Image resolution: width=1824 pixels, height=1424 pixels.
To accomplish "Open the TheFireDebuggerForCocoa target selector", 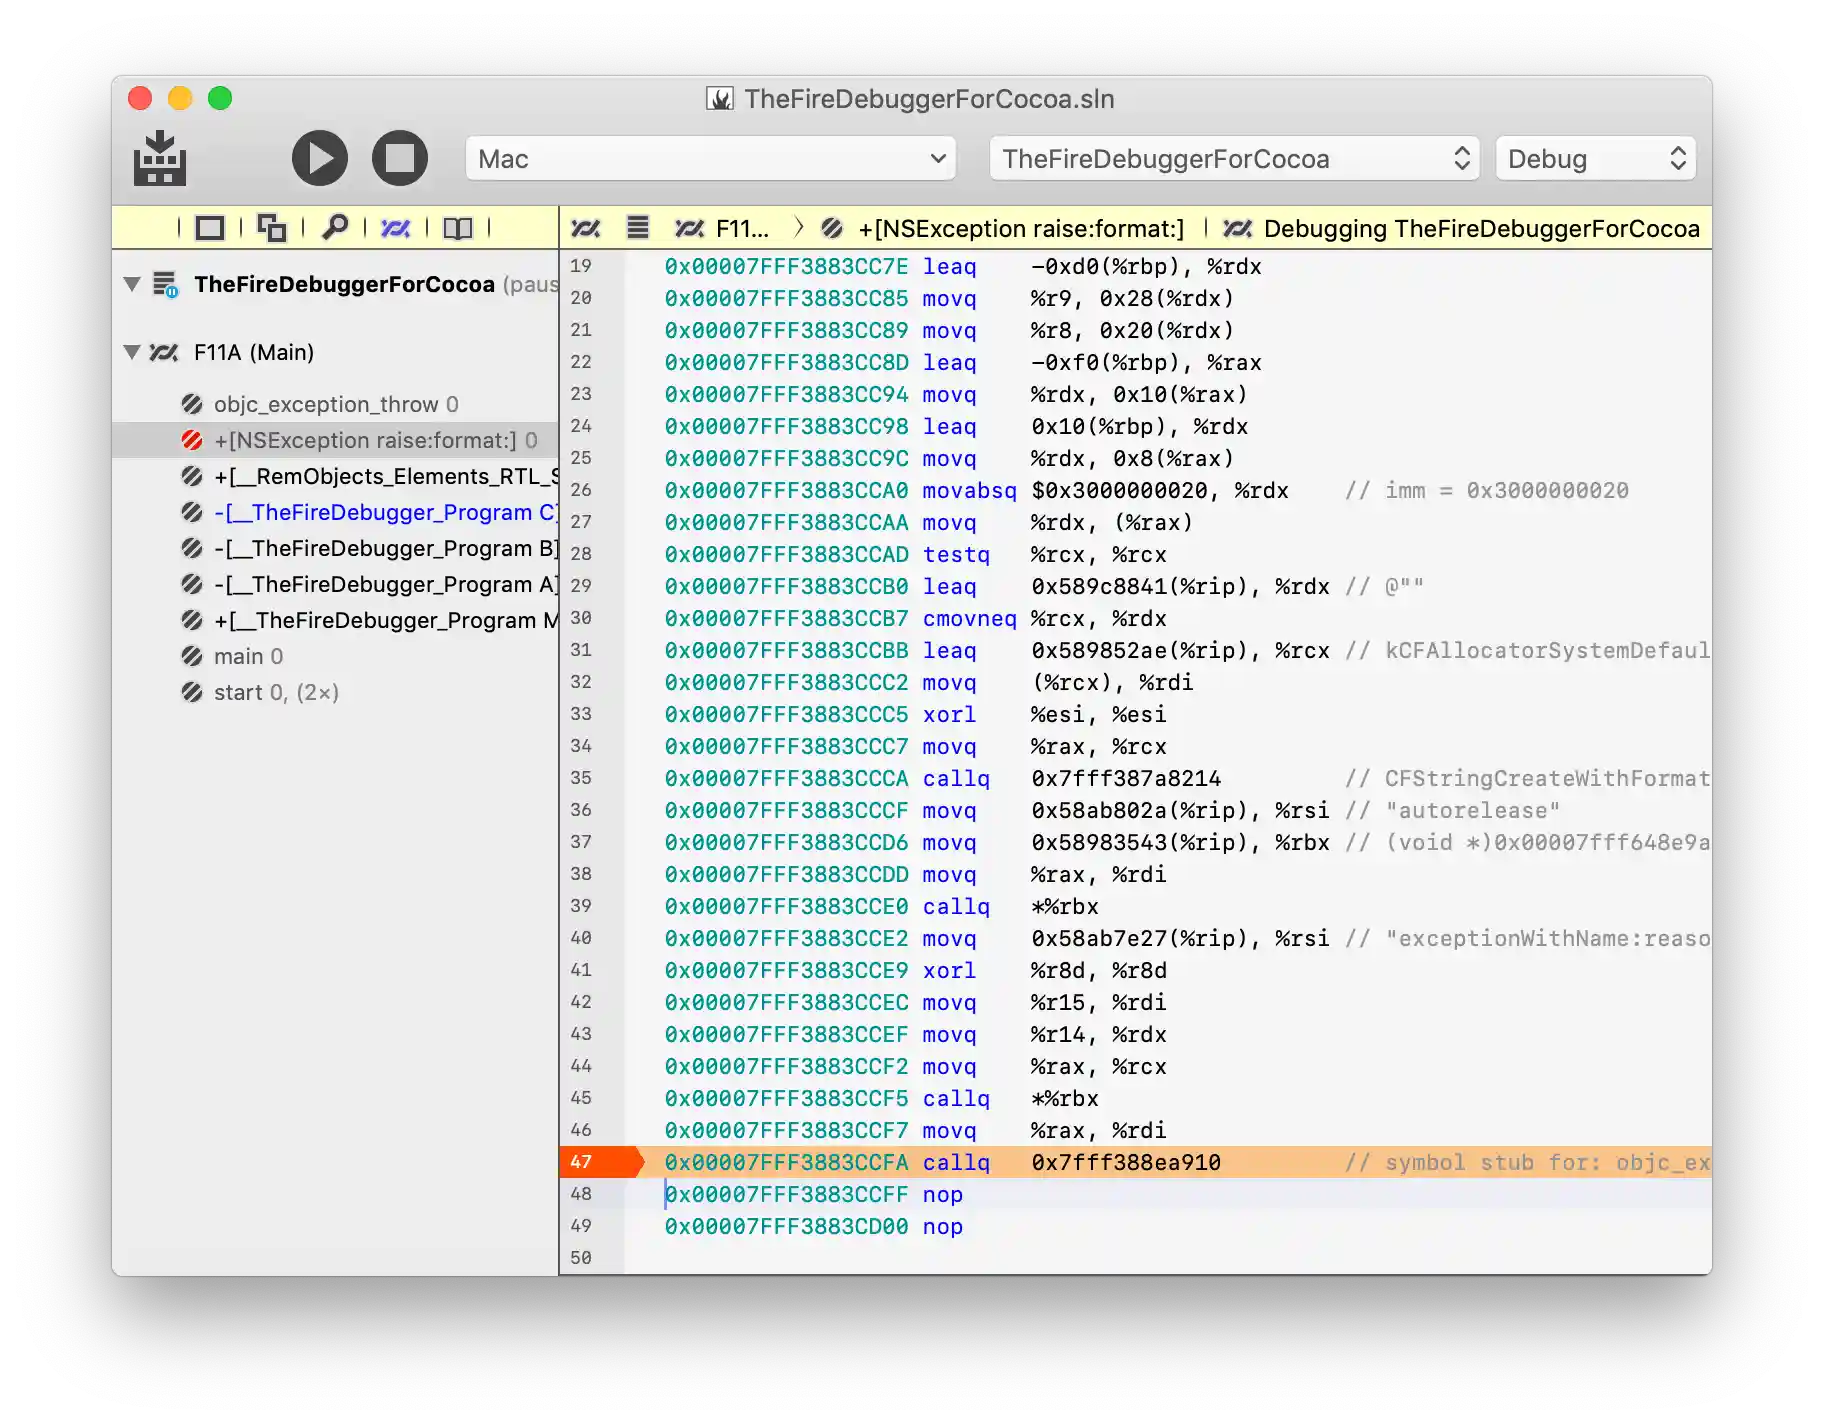I will coord(1234,159).
